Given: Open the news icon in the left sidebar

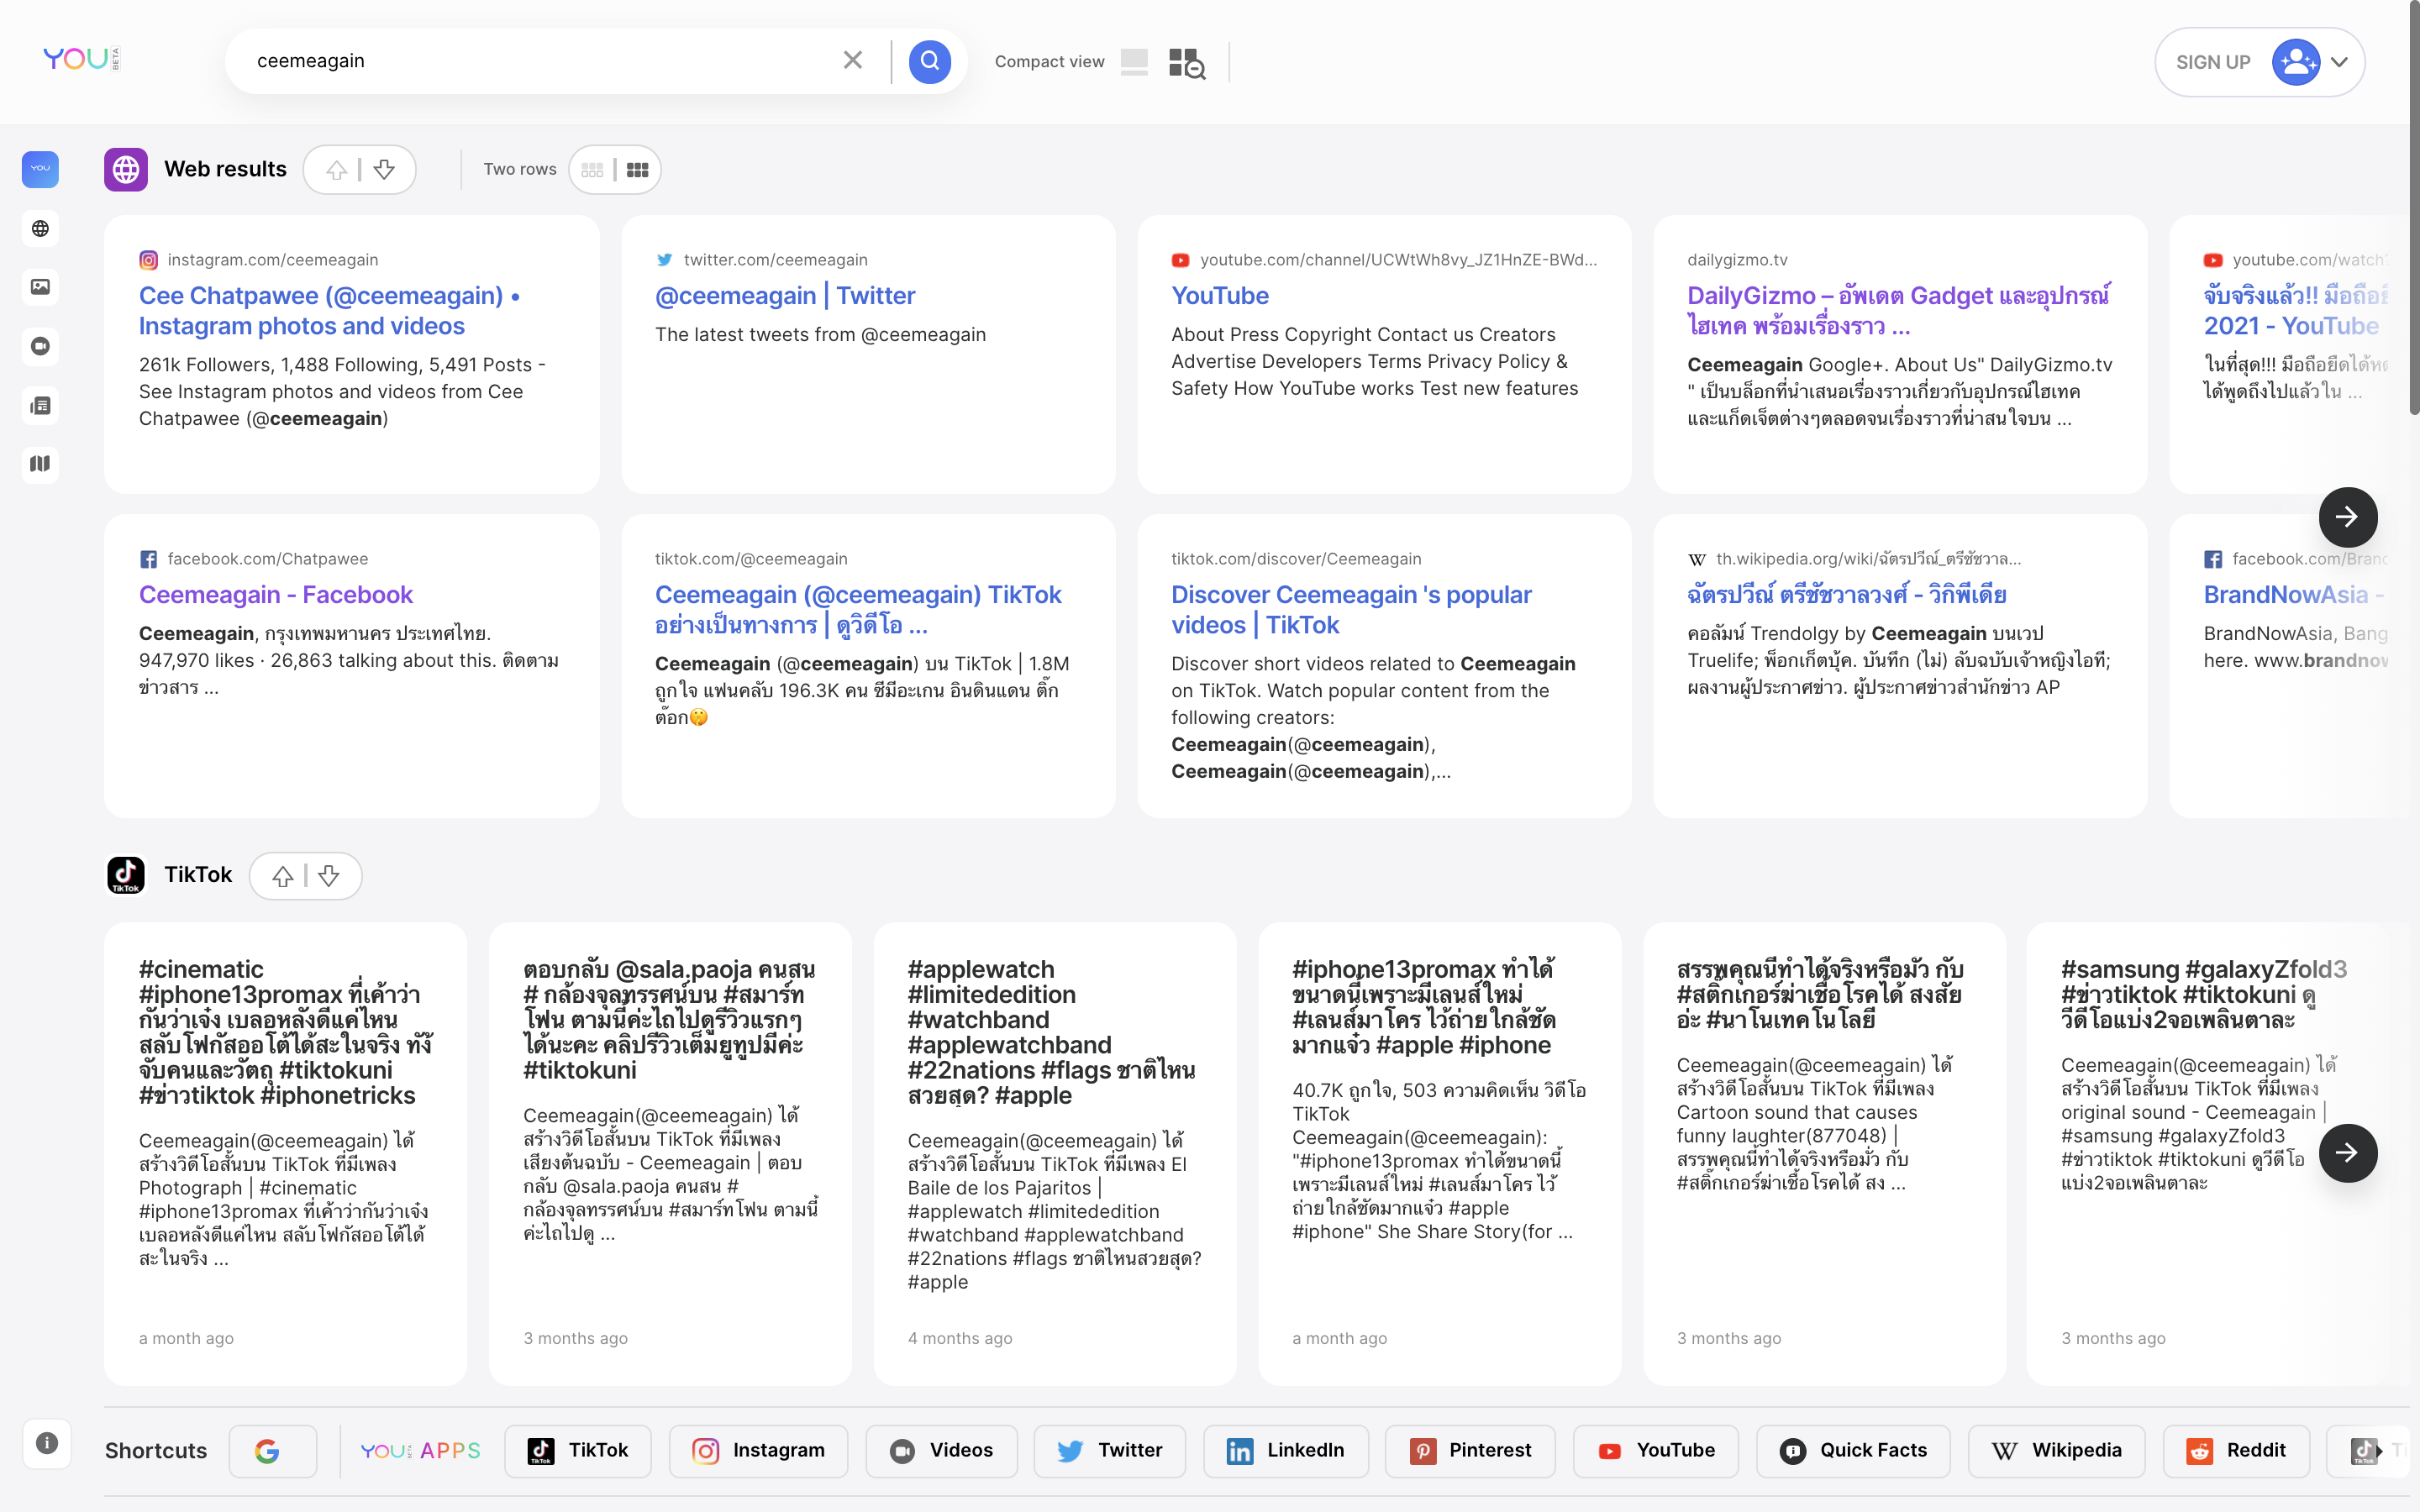Looking at the screenshot, I should point(40,405).
